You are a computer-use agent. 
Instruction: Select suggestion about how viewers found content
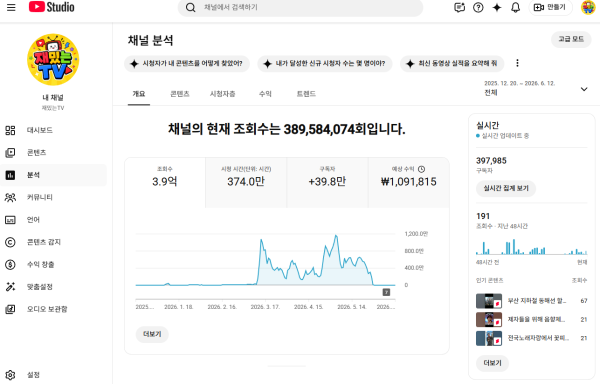[x=187, y=63]
